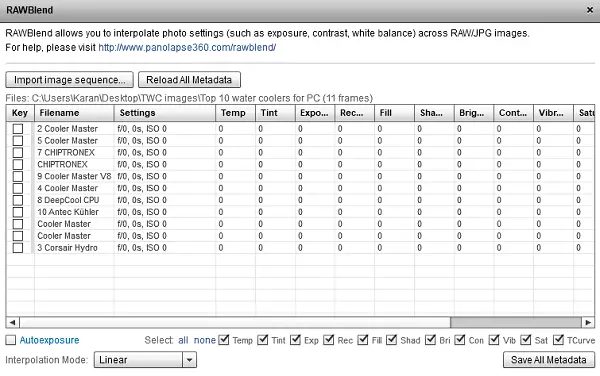600x376 pixels.
Task: Click the scrollbar left arrow
Action: [13, 322]
